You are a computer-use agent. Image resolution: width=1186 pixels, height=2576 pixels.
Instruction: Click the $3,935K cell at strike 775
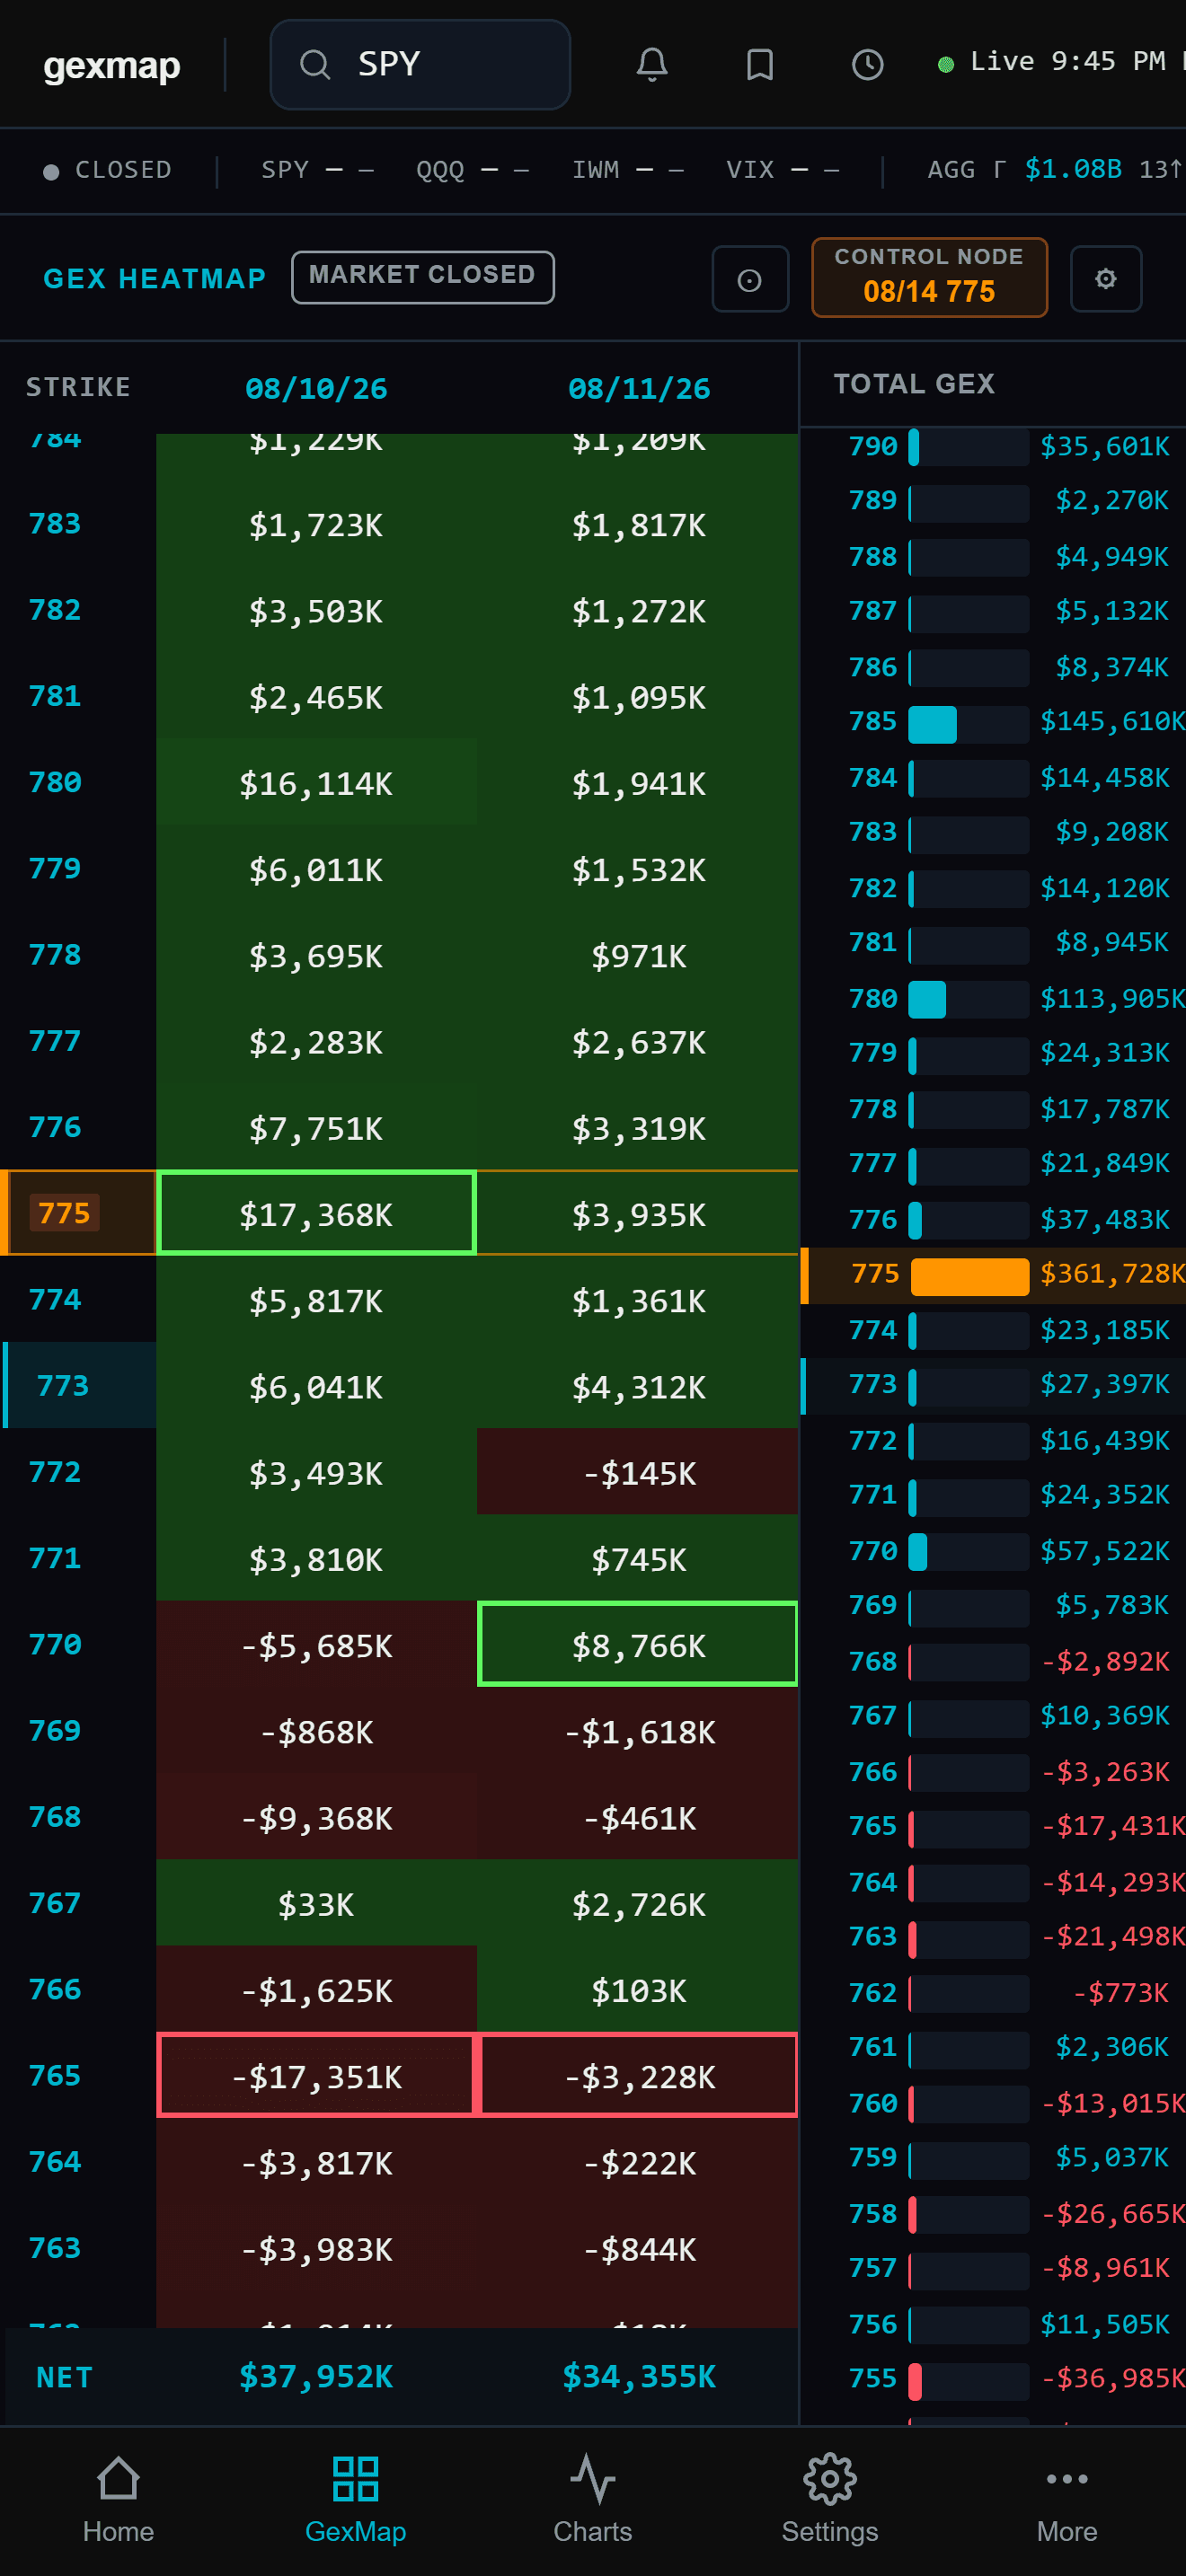pos(638,1213)
